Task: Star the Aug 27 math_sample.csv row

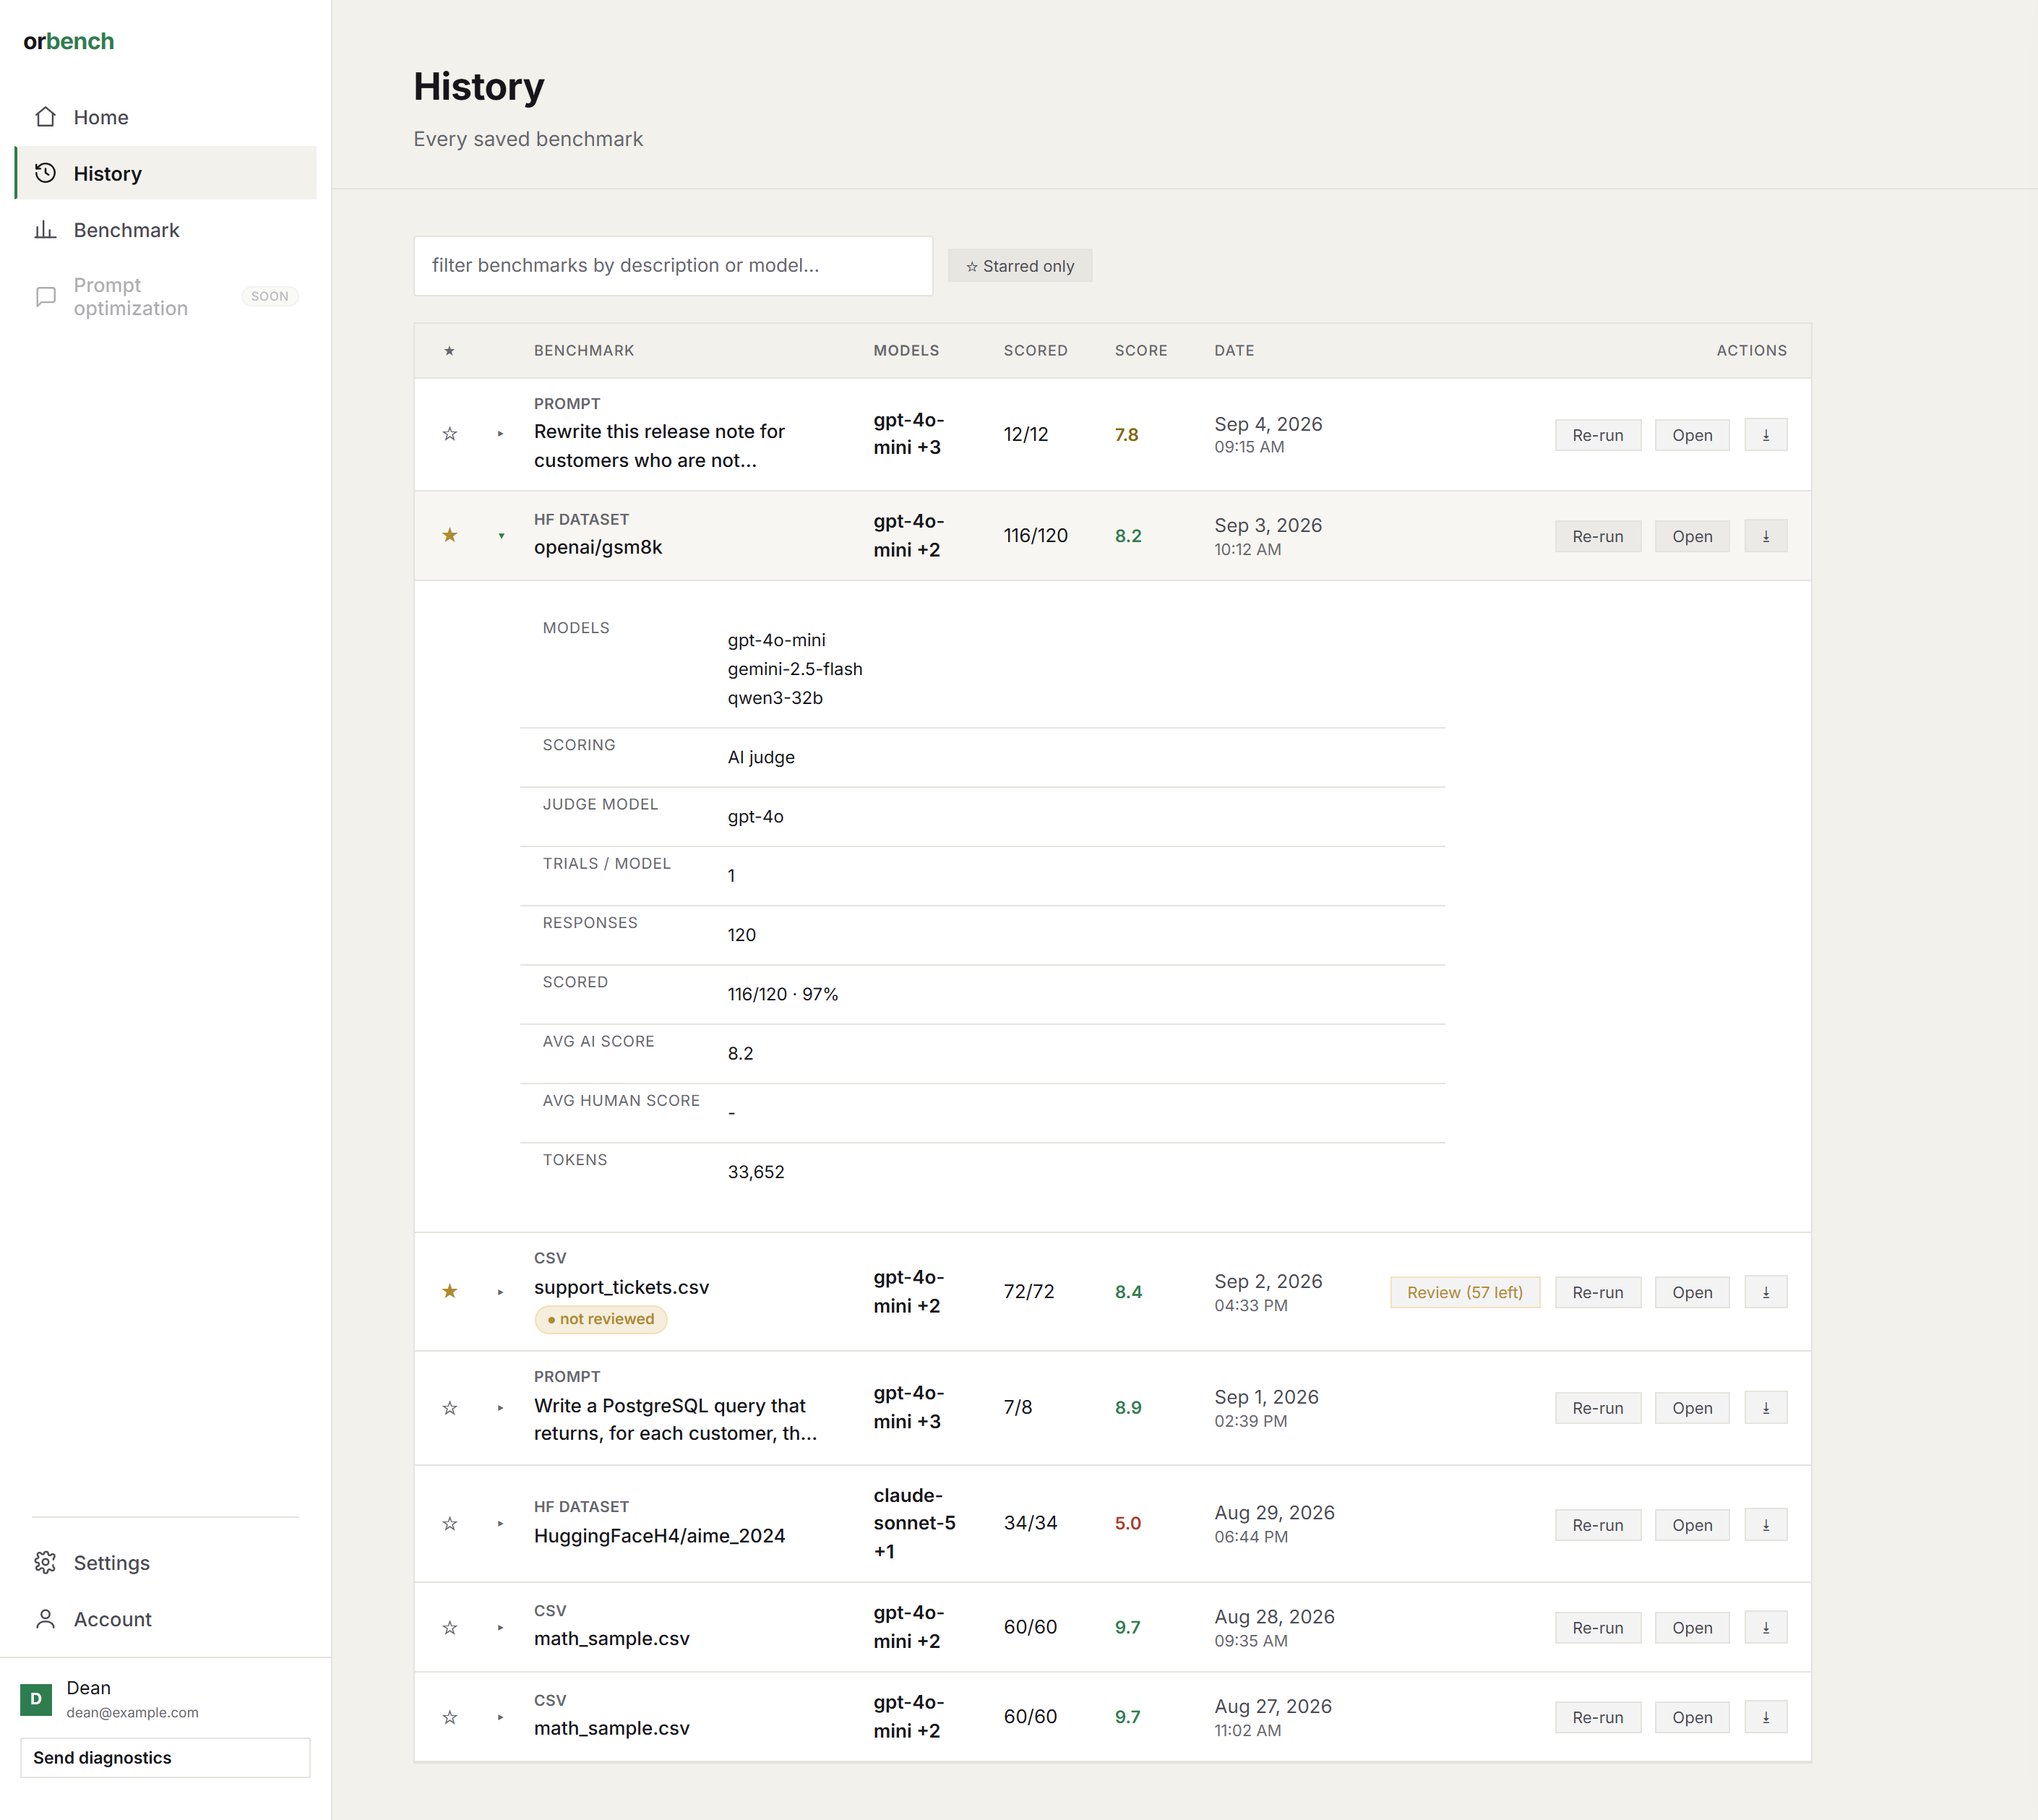Action: [450, 1717]
